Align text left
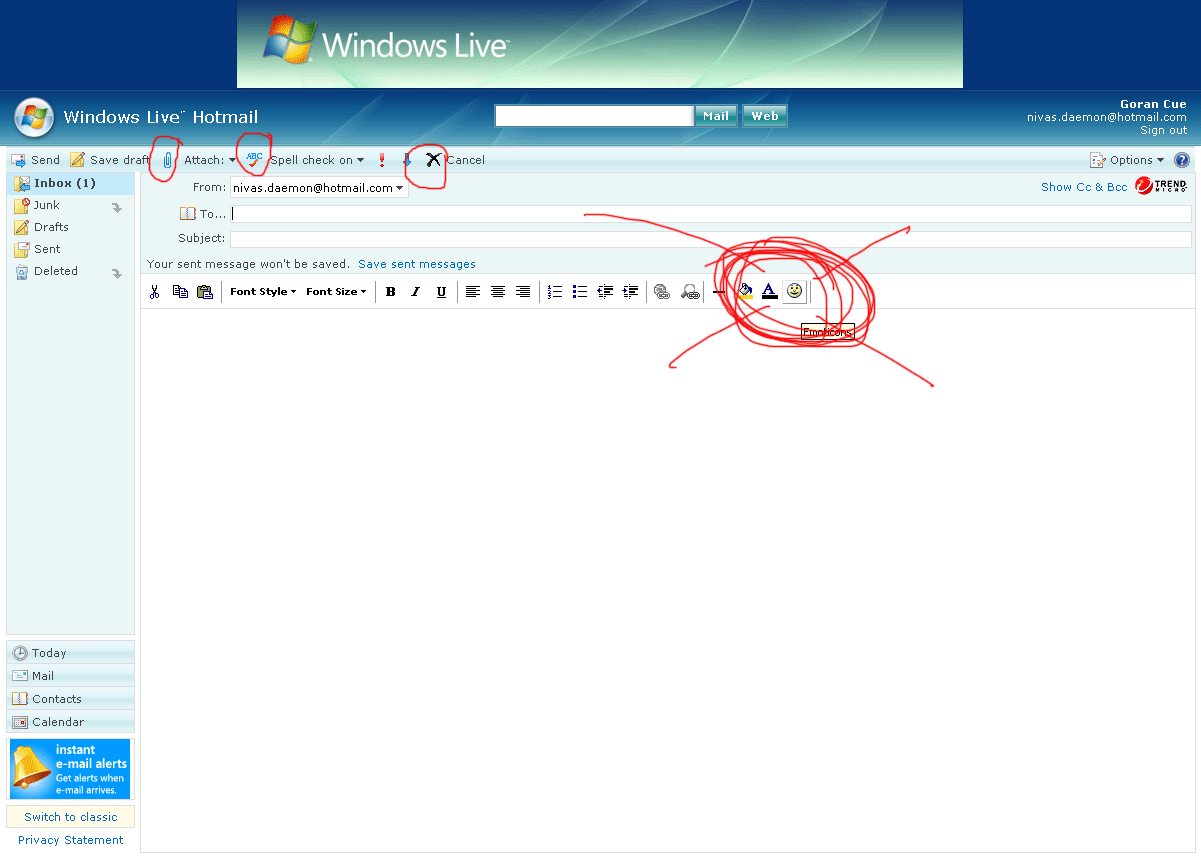The width and height of the screenshot is (1201, 856). tap(472, 292)
